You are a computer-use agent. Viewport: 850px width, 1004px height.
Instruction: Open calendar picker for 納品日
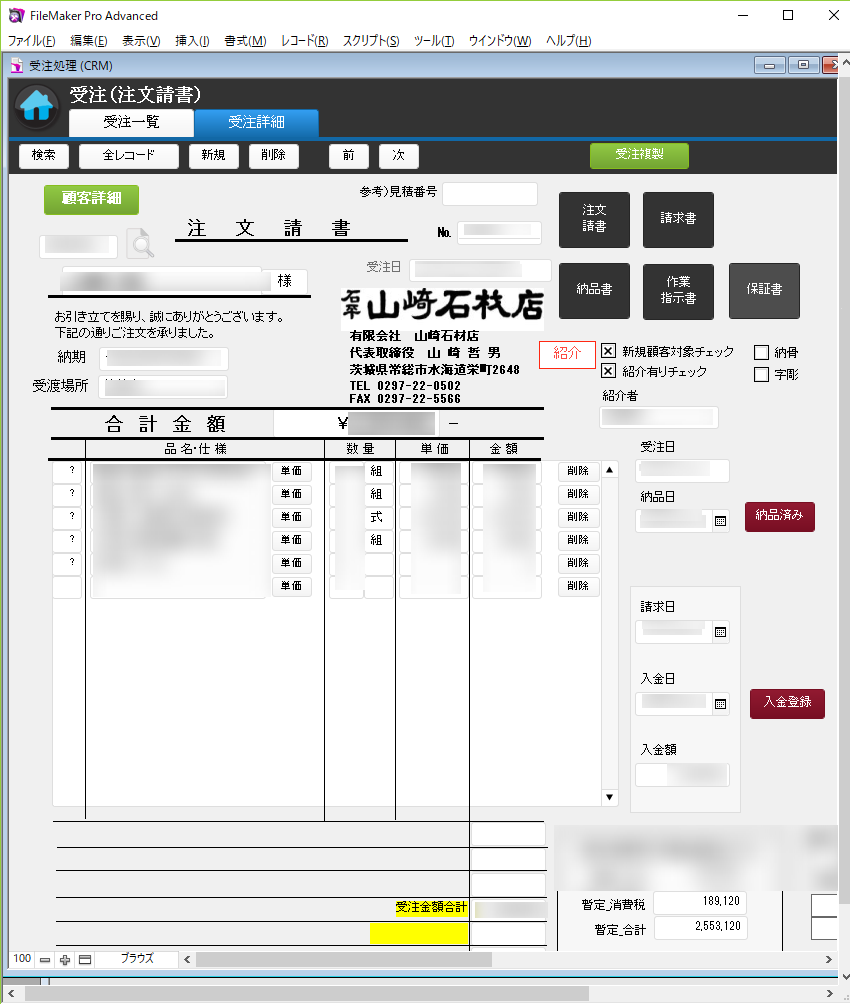(x=721, y=521)
